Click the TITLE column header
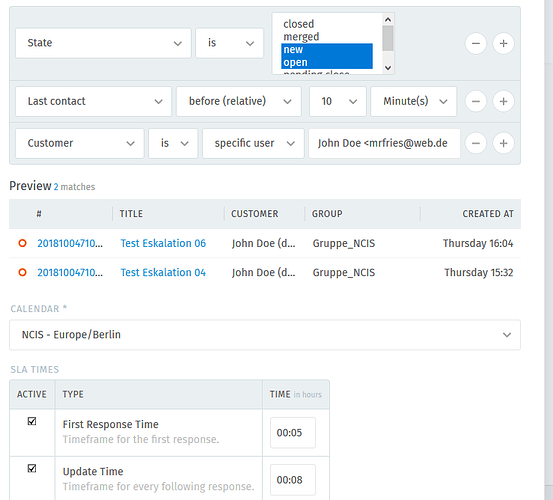This screenshot has width=553, height=500. pos(131,214)
